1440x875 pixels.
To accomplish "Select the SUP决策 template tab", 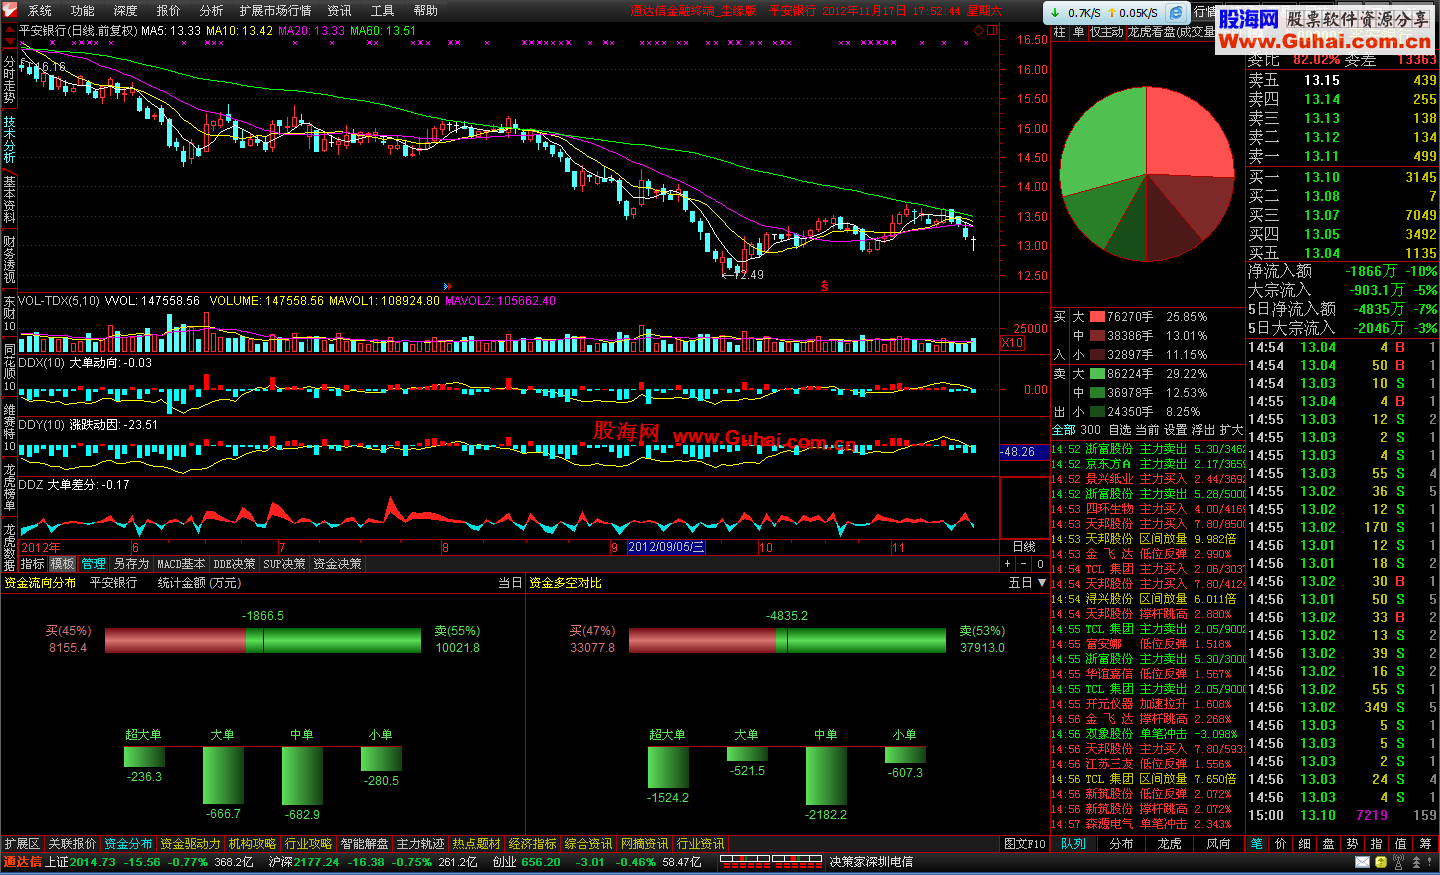I will point(284,564).
